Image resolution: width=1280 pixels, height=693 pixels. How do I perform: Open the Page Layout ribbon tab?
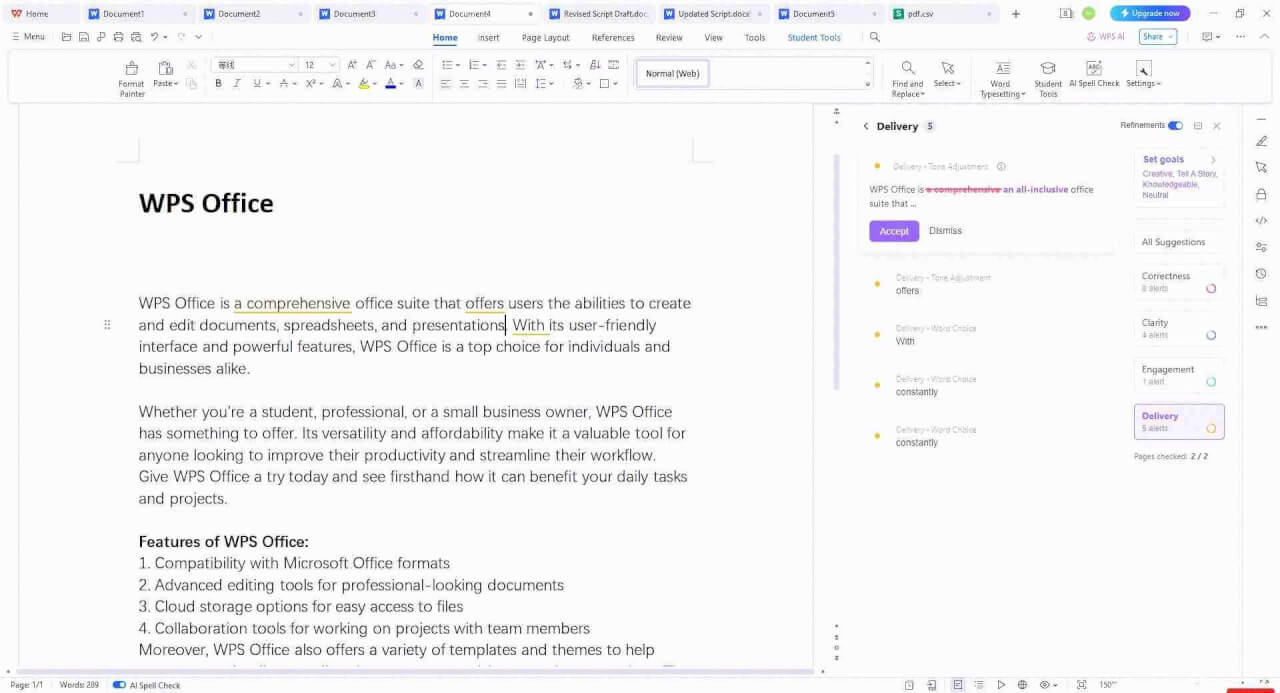[545, 37]
